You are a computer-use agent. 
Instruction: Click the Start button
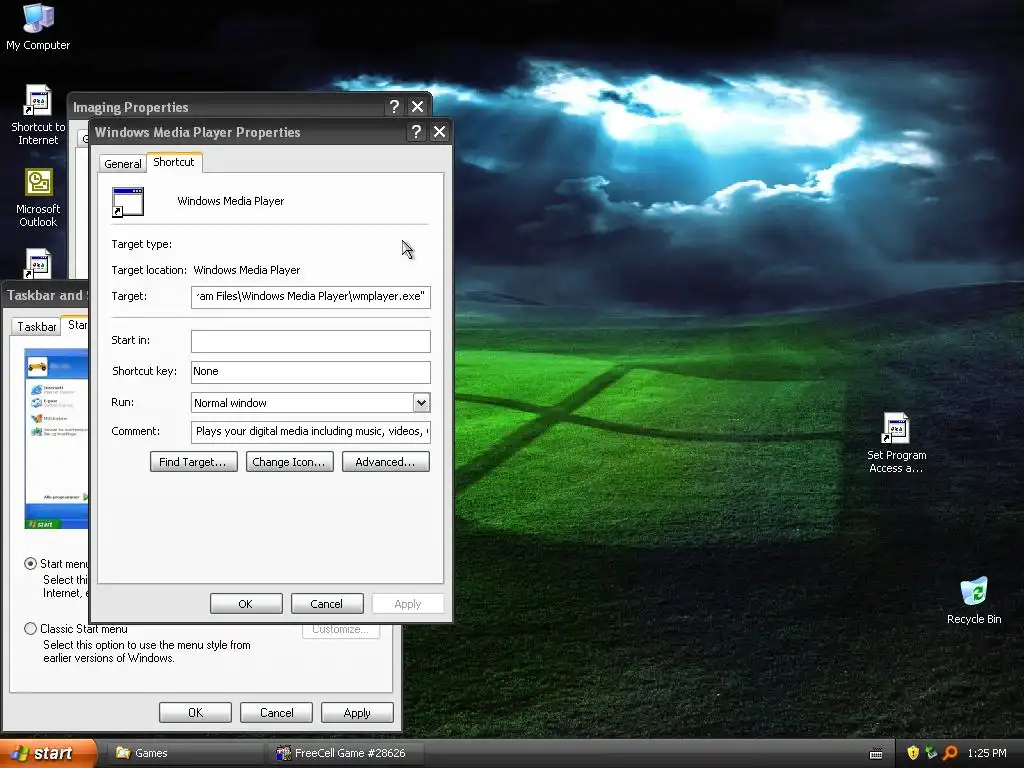click(48, 753)
